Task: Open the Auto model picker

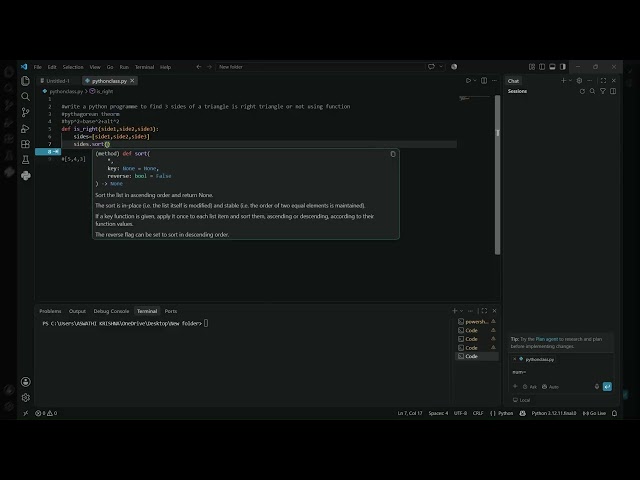Action: (550, 387)
